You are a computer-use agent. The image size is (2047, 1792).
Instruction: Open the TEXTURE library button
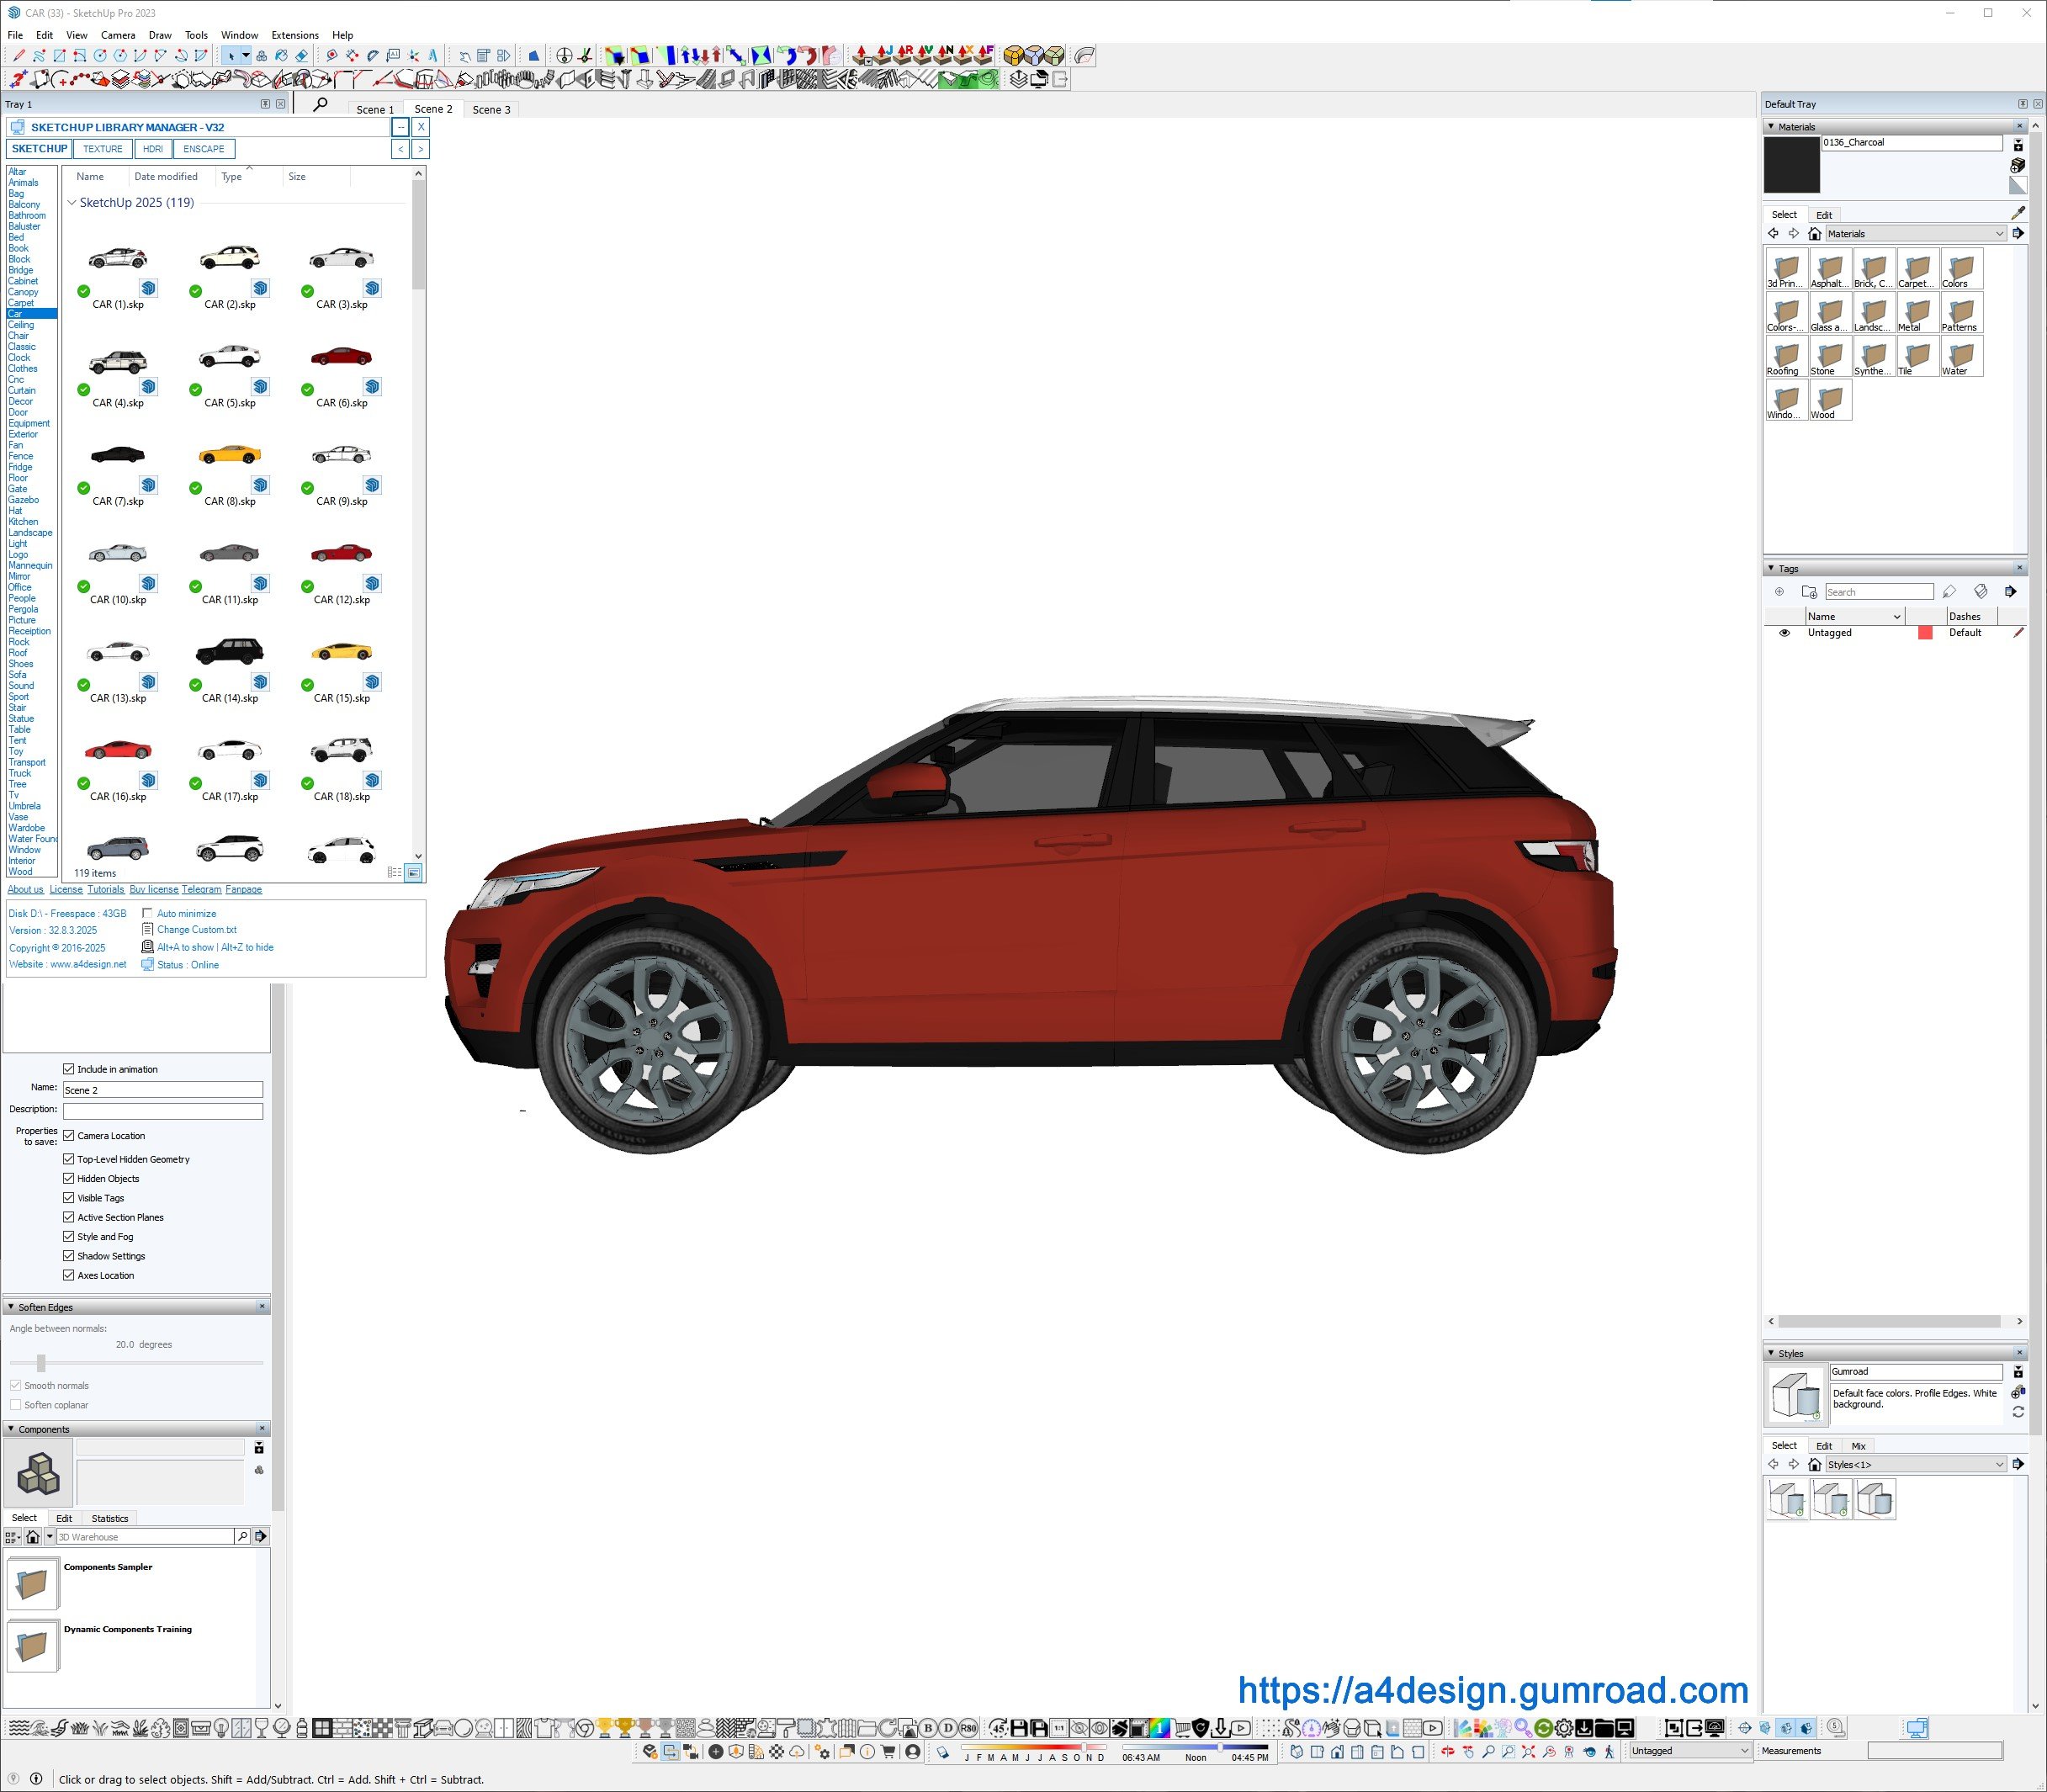point(102,149)
